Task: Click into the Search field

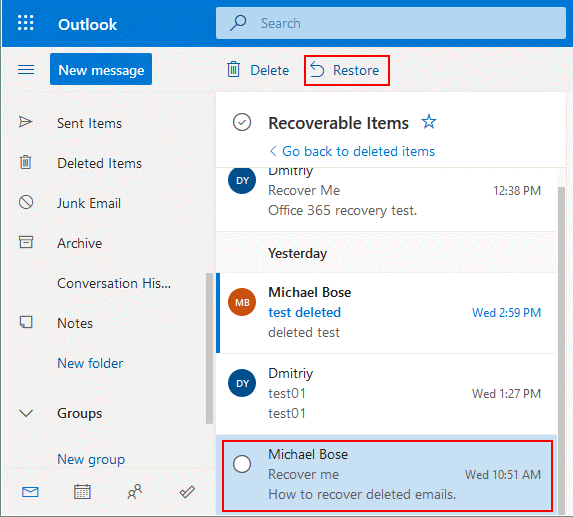Action: (x=391, y=23)
